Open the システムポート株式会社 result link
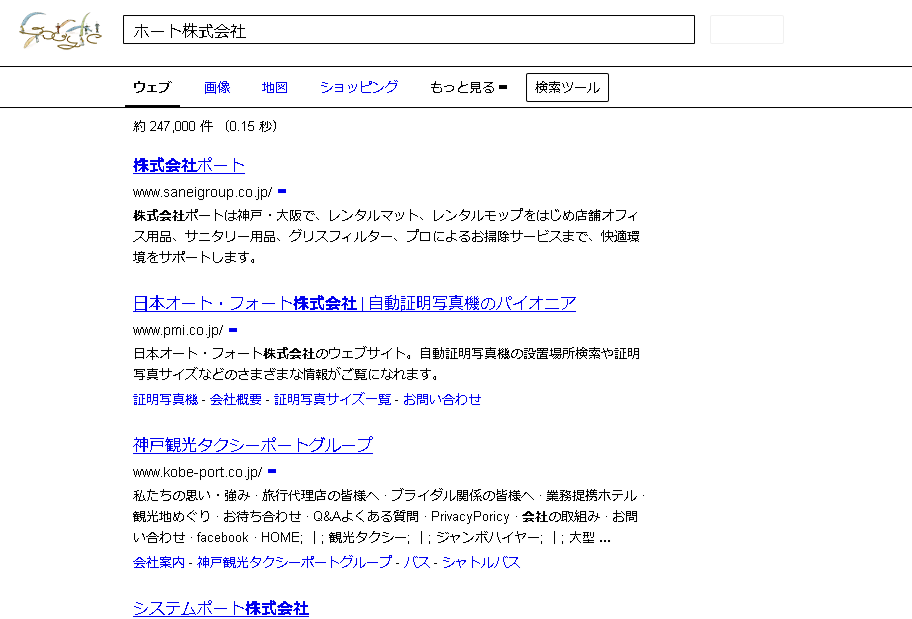This screenshot has height=619, width=912. click(220, 609)
